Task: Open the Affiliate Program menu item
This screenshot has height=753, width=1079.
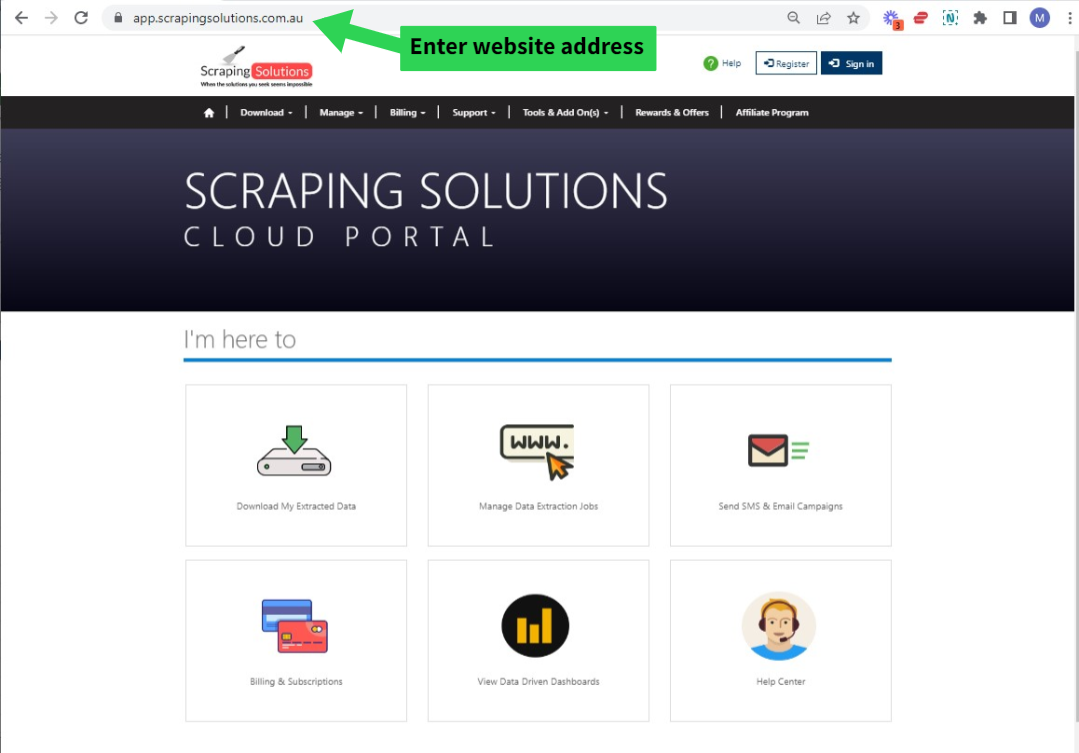Action: (x=772, y=113)
